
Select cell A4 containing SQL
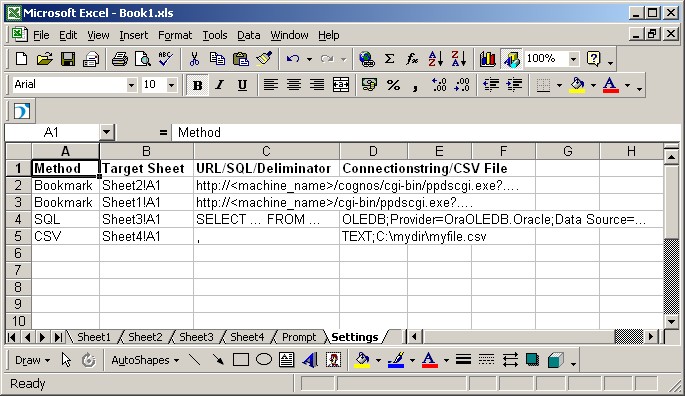tap(66, 219)
